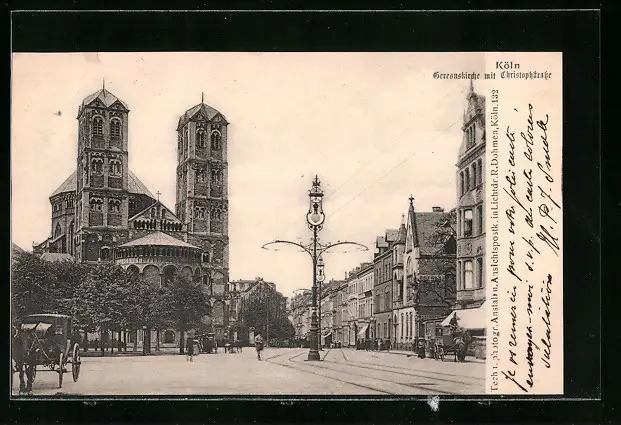Screen dimensions: 621x425
Task: Click the left church tower
Action: [x=102, y=165]
